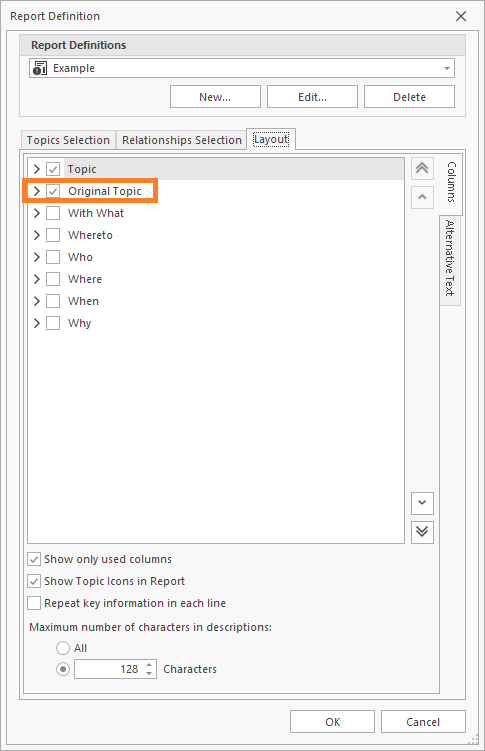Expand the Original Topic tree item
Viewport: 485px width, 751px height.
coord(36,191)
